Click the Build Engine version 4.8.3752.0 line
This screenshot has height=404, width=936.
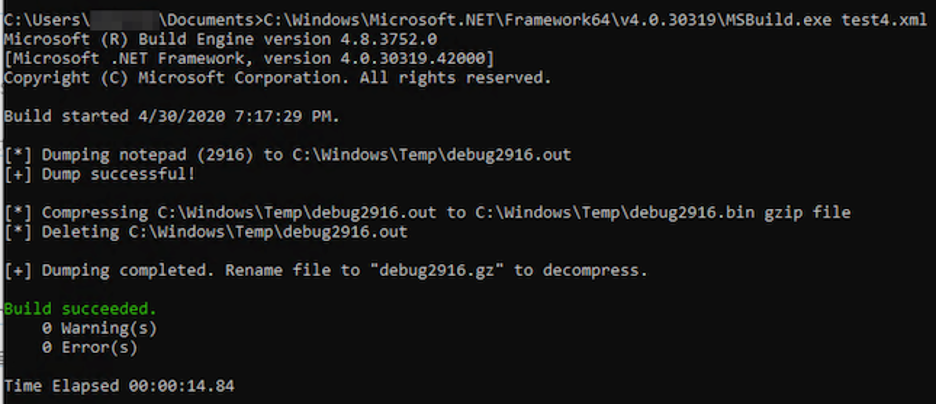220,39
